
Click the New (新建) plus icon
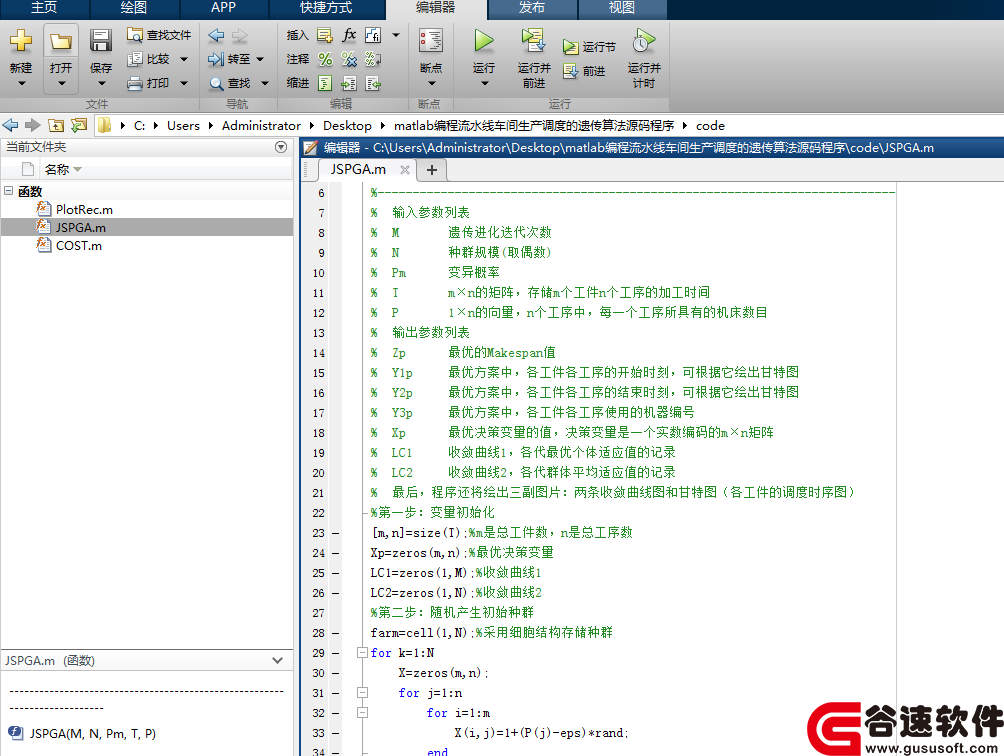[x=20, y=40]
